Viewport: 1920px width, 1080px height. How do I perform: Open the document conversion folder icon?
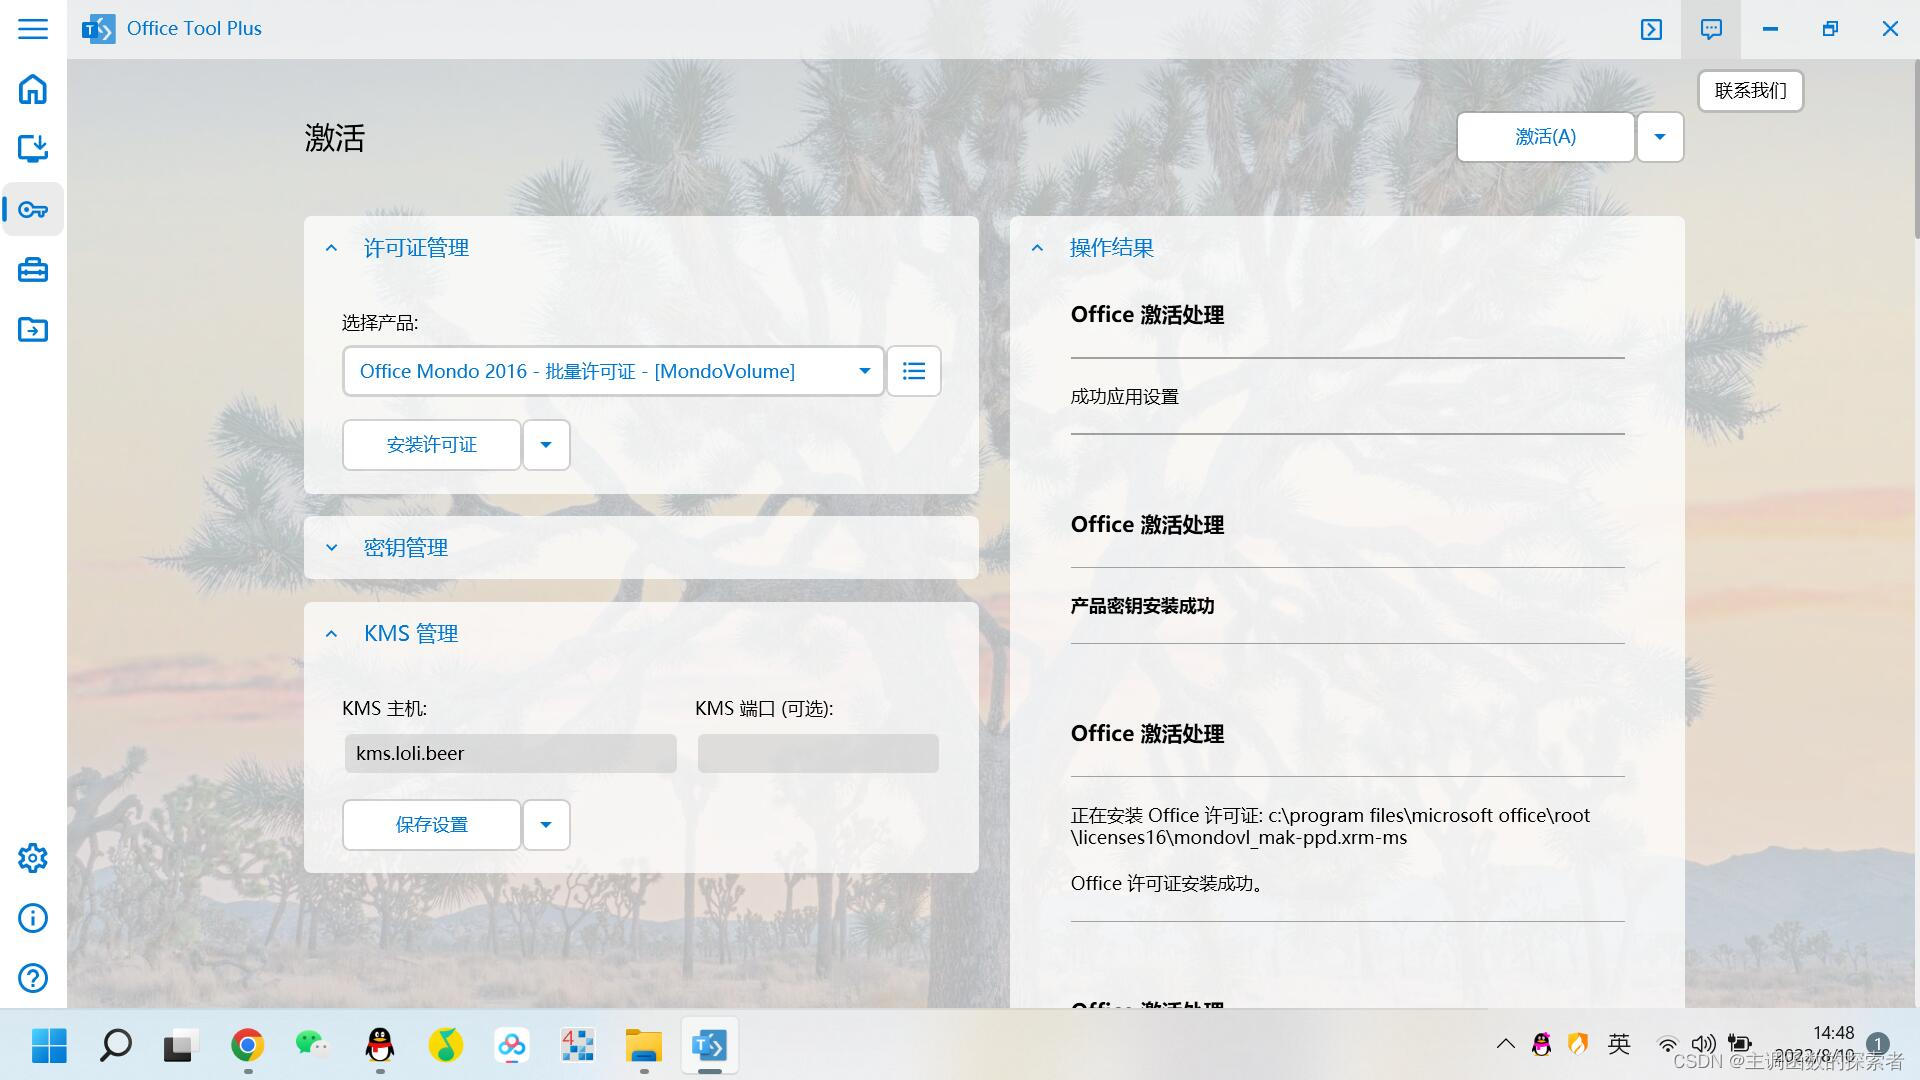[x=33, y=329]
